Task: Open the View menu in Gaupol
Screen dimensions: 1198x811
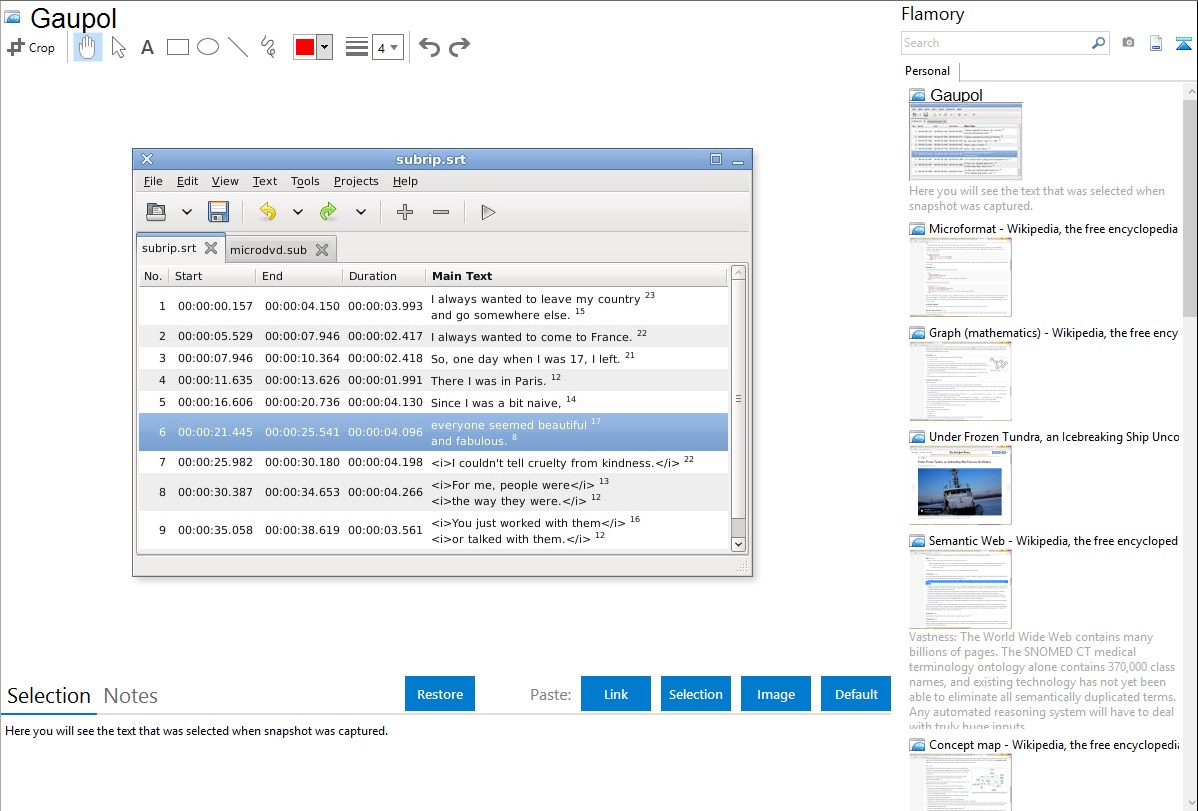Action: pos(225,181)
